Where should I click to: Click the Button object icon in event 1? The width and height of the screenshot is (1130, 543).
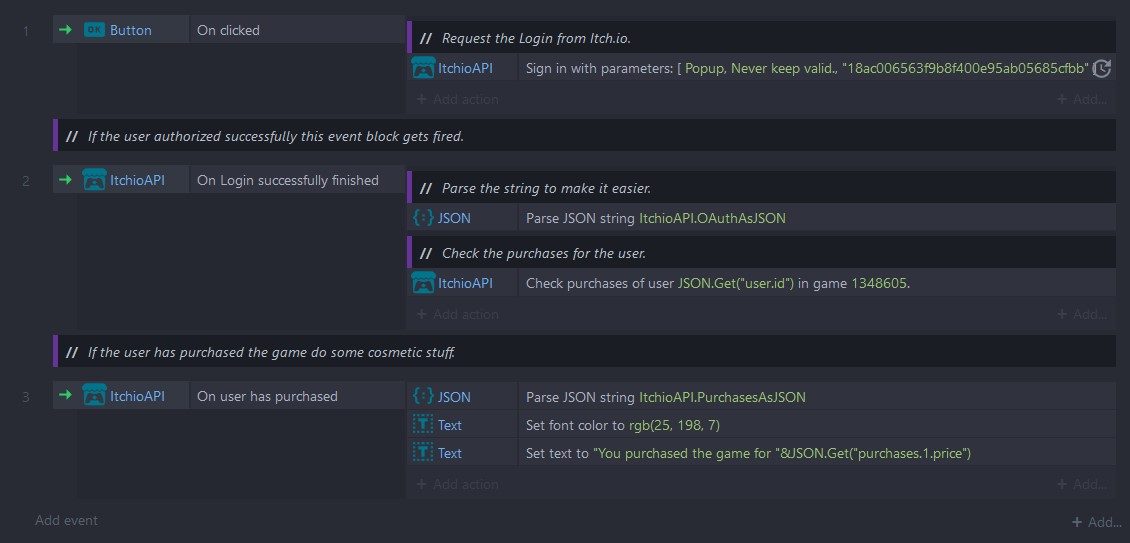click(x=94, y=30)
